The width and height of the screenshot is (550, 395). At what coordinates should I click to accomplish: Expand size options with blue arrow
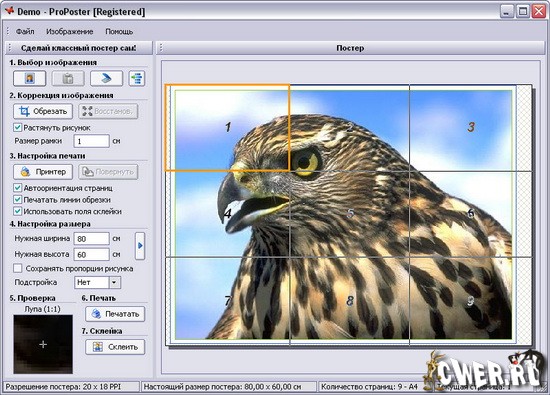[140, 246]
